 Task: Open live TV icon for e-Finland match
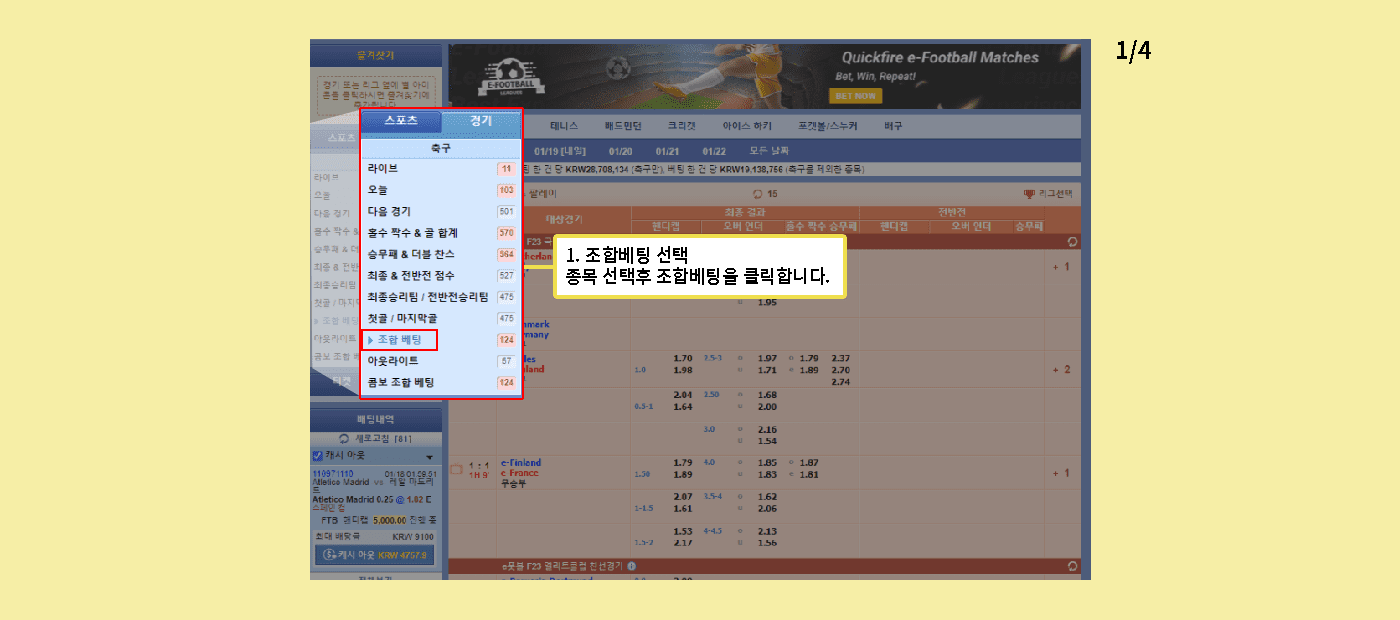[x=456, y=469]
